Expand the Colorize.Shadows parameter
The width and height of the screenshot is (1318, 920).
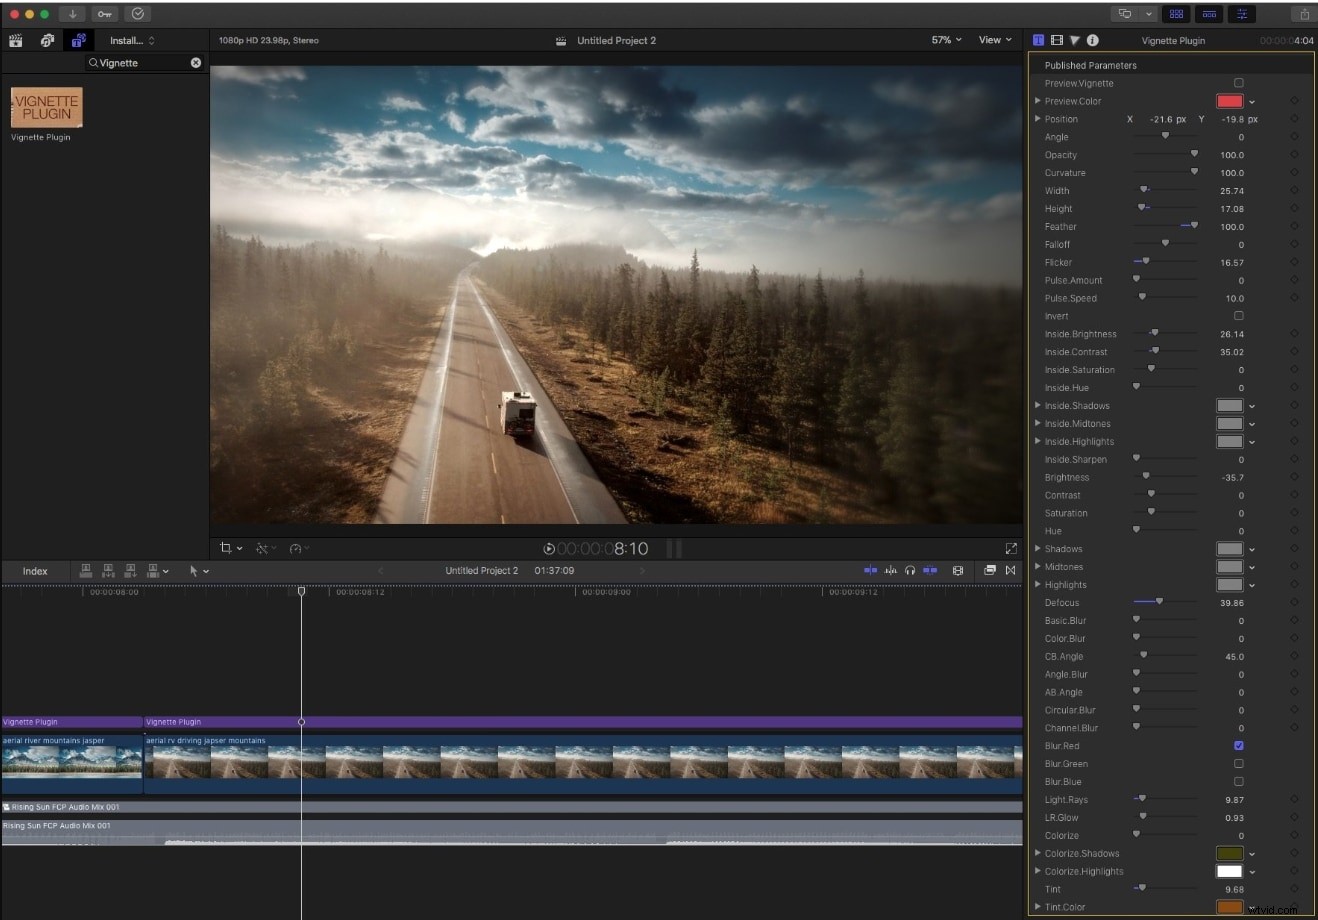(1038, 853)
